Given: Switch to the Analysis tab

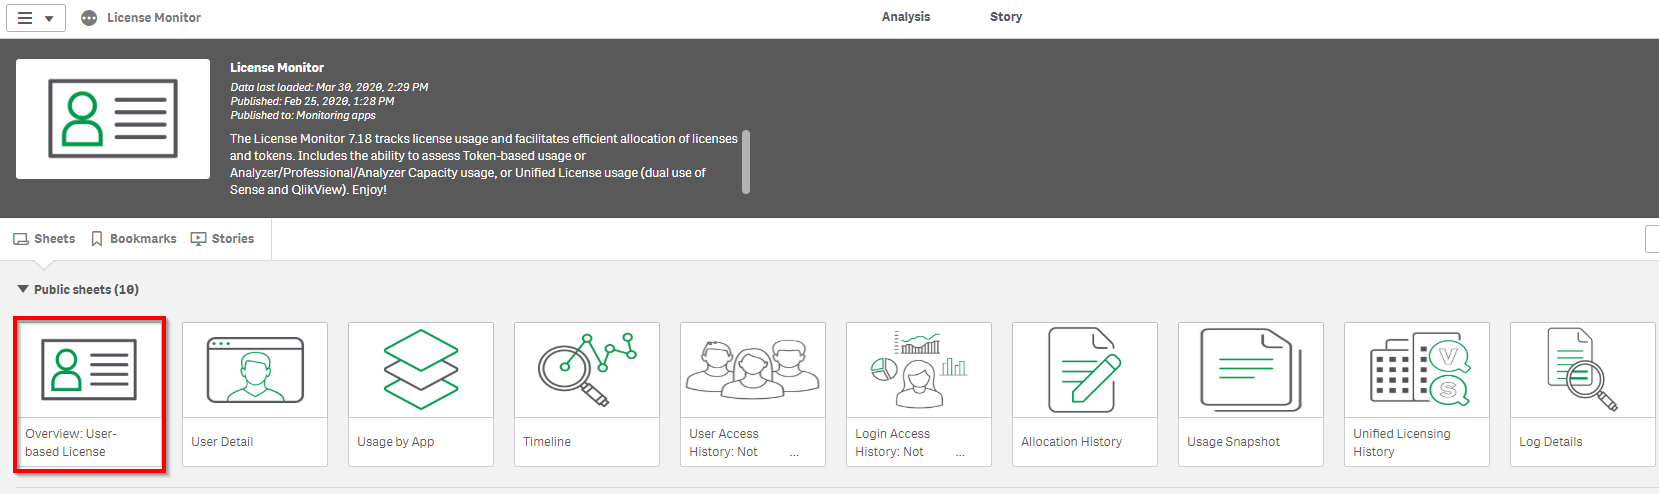Looking at the screenshot, I should (x=906, y=17).
